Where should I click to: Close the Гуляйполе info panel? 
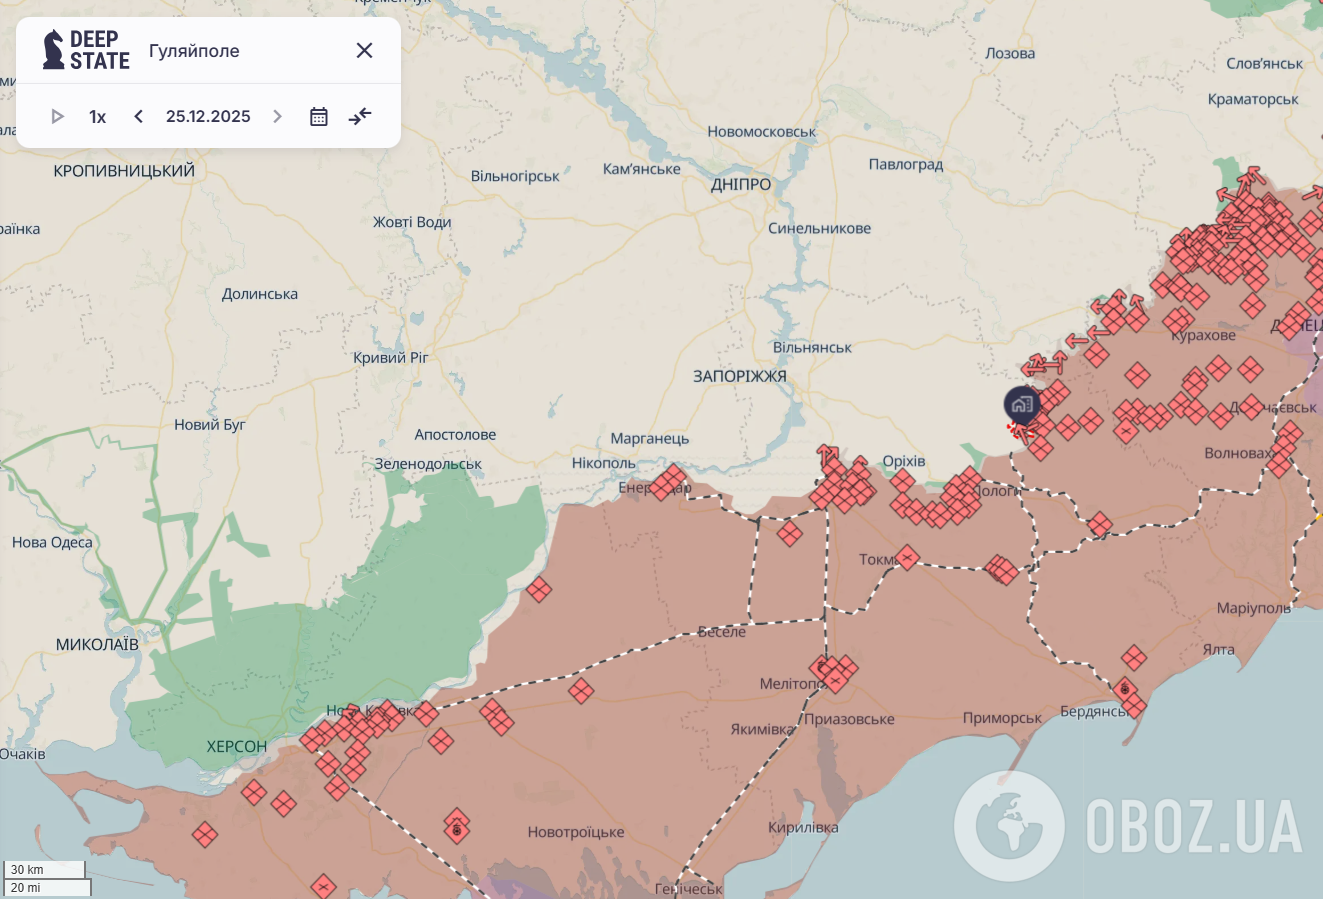(x=364, y=51)
